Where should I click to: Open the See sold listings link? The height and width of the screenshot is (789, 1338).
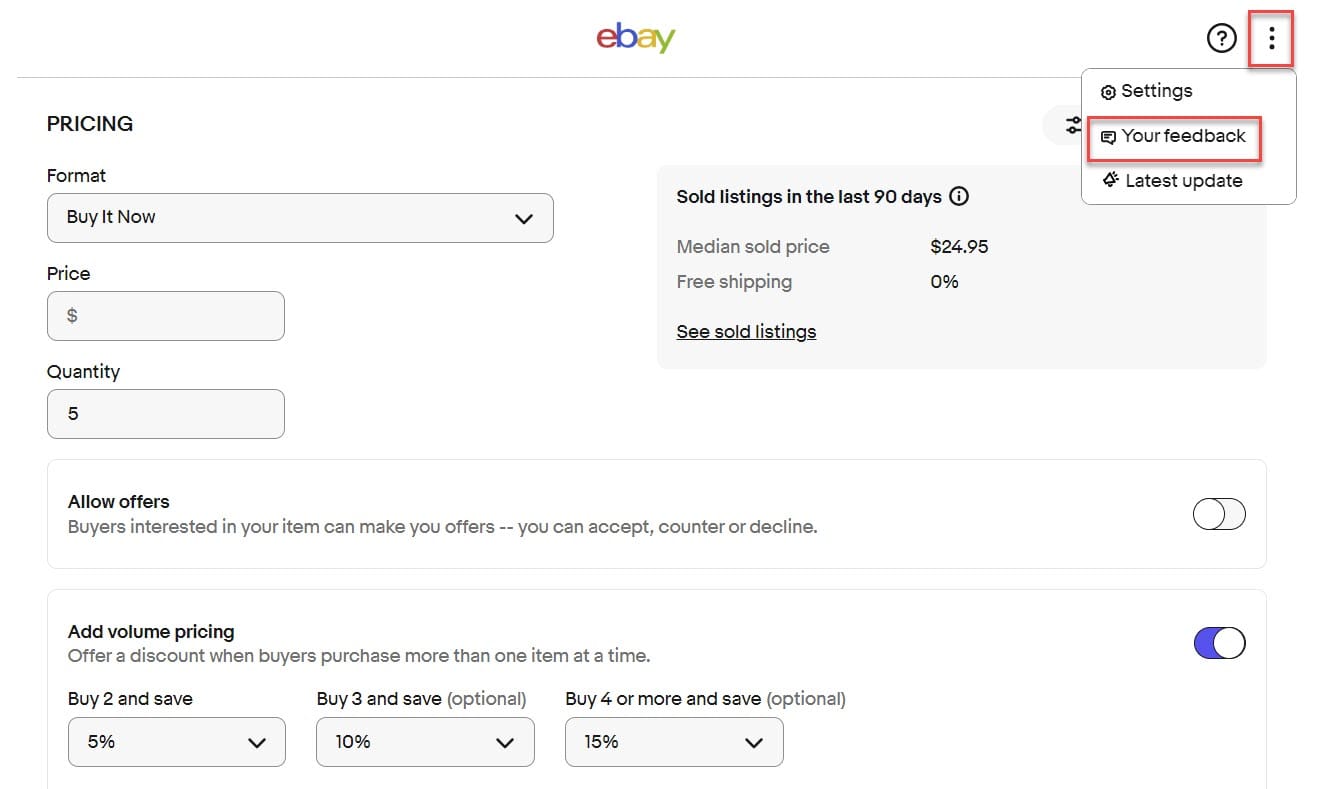(x=746, y=331)
